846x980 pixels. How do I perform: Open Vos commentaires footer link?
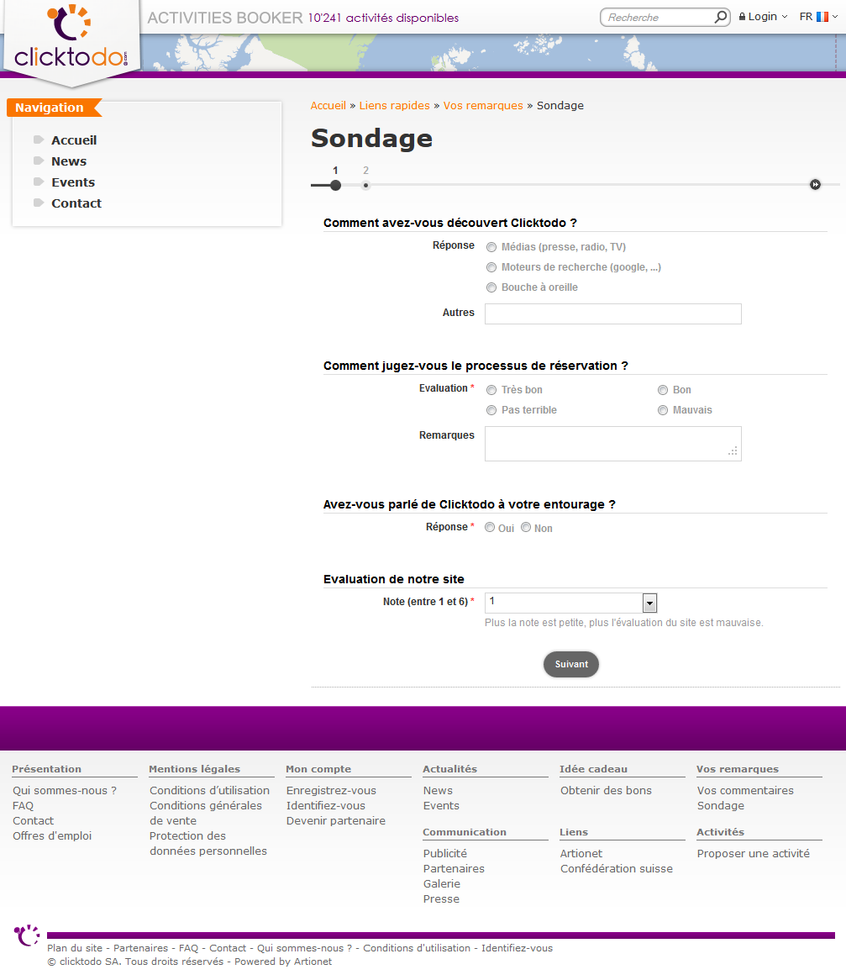pyautogui.click(x=745, y=791)
